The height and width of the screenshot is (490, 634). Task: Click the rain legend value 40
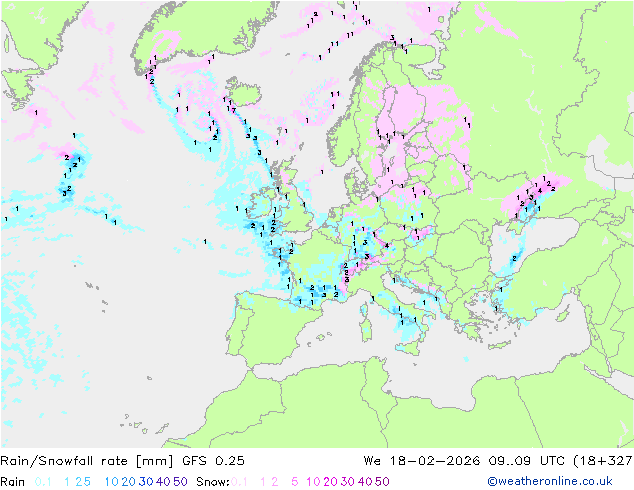point(163,482)
